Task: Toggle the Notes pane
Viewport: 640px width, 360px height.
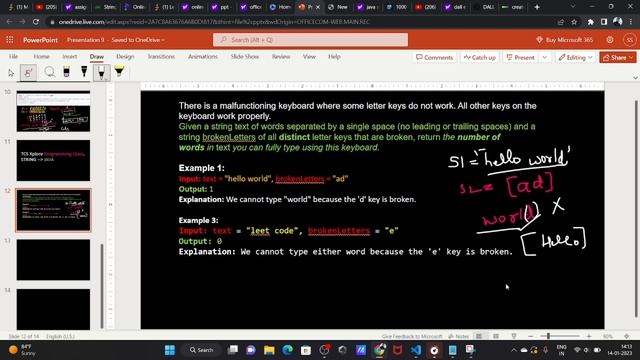Action: [458, 336]
